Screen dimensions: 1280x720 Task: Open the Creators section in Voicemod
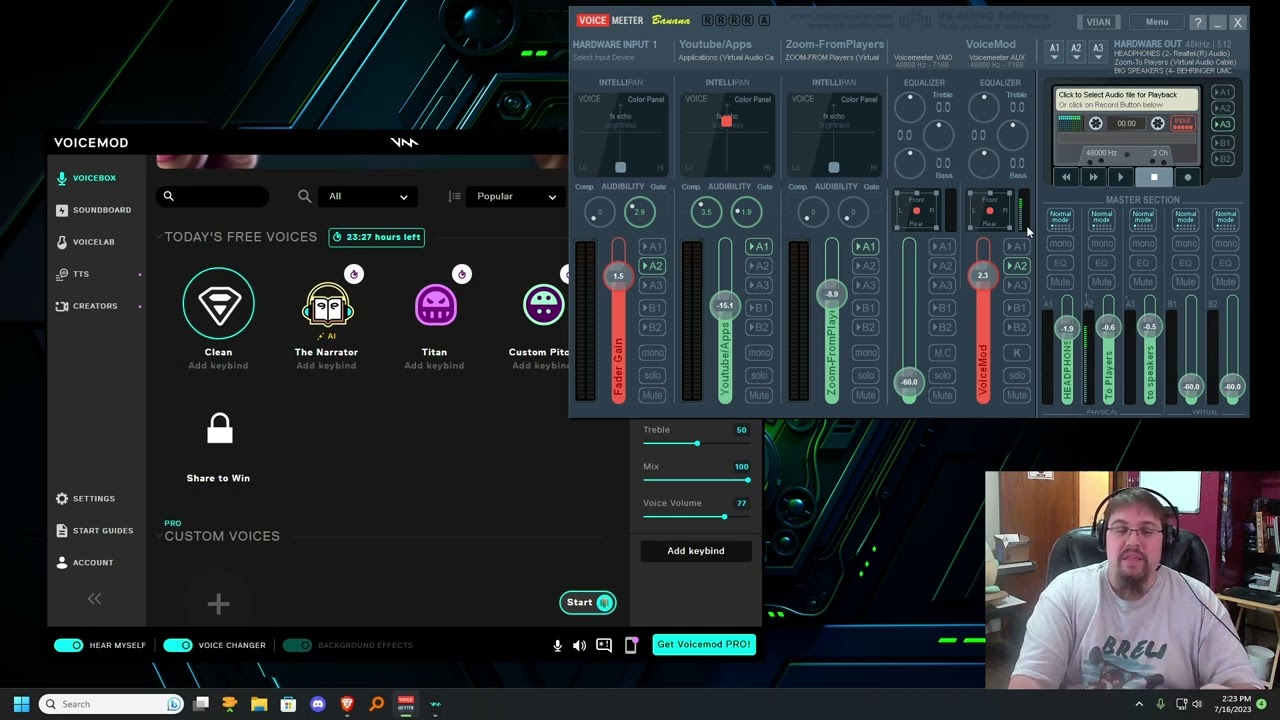click(x=87, y=306)
